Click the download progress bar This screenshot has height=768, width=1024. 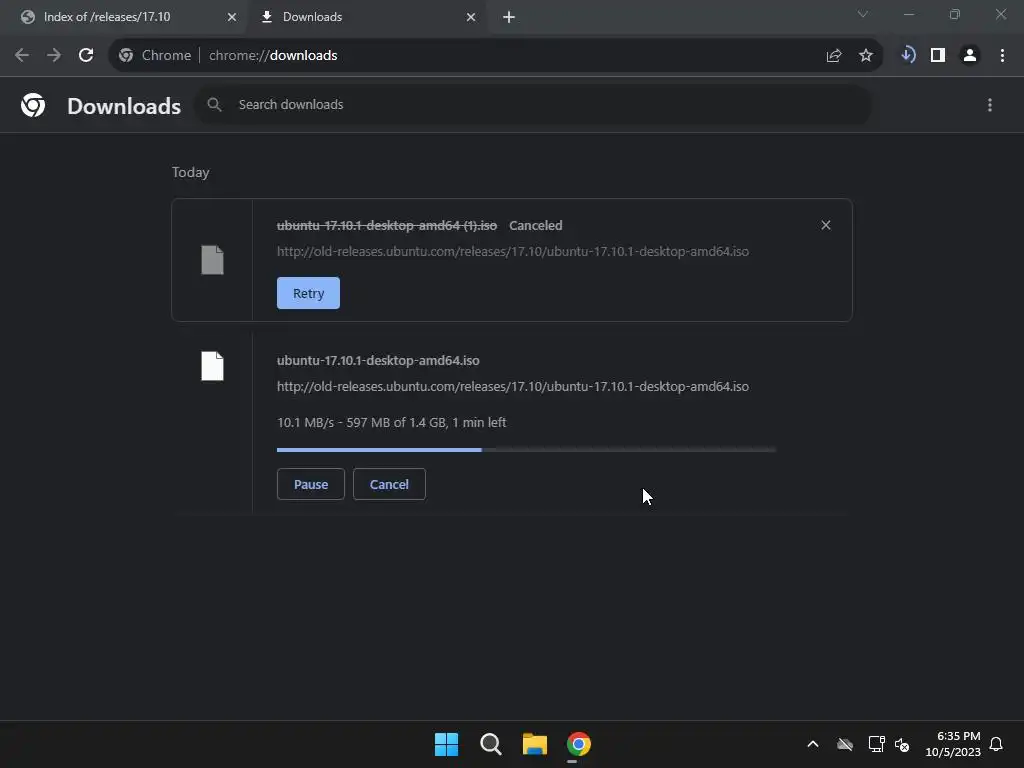[x=526, y=449]
